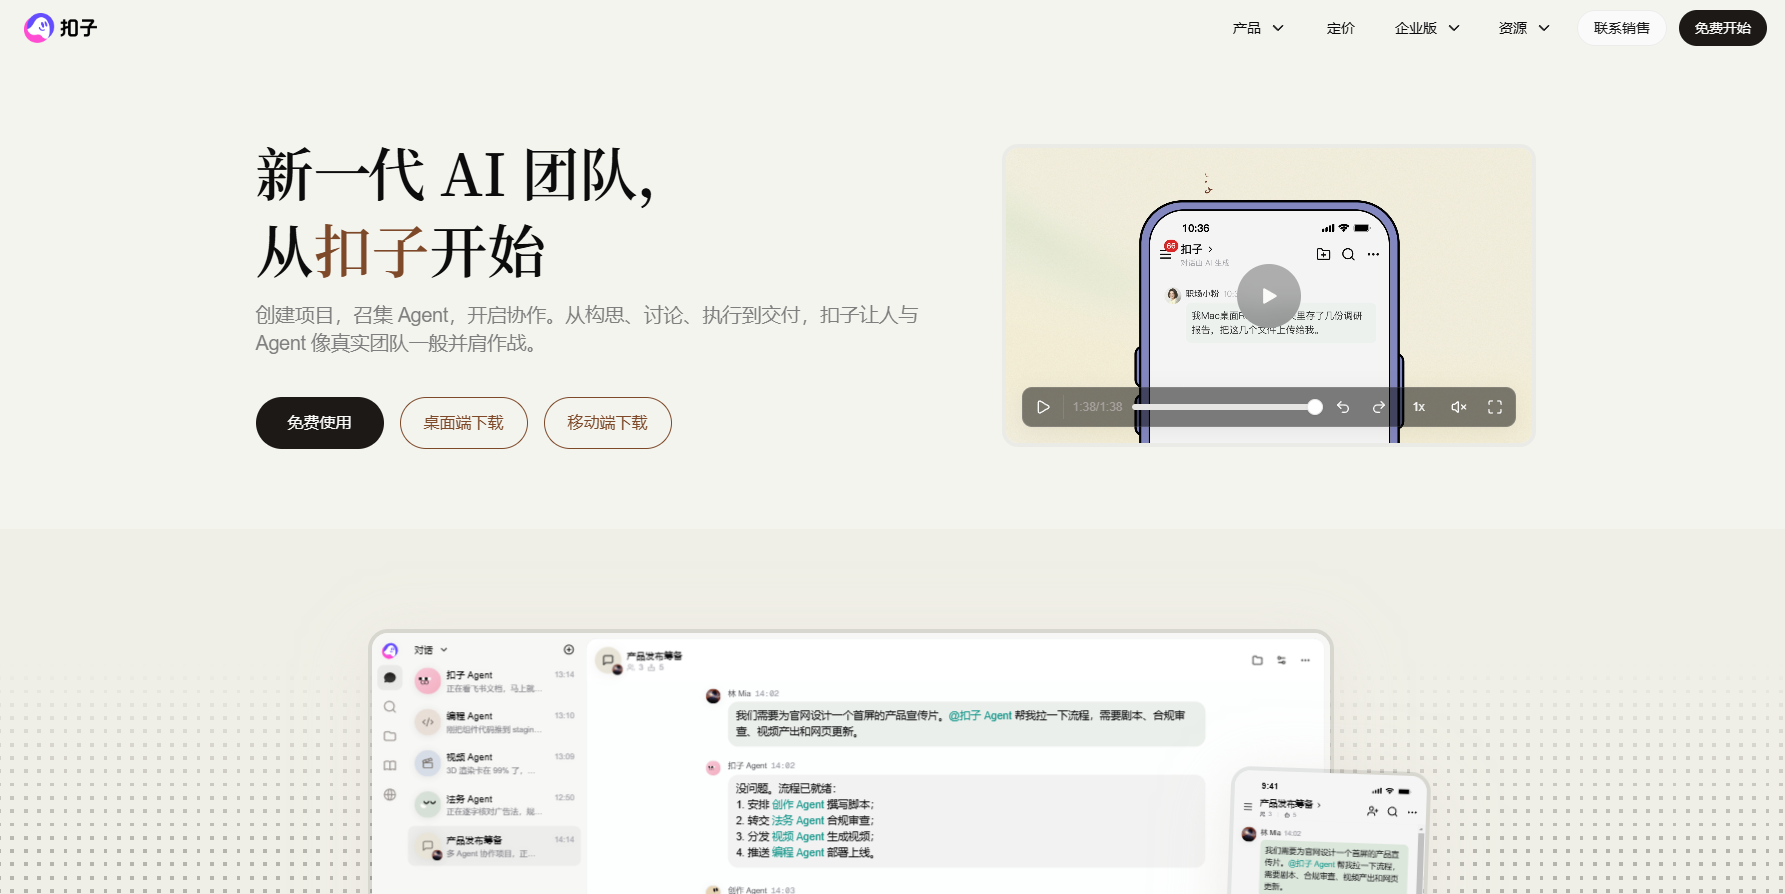1785x894 pixels.
Task: Click the forward arrow in the video controls
Action: pyautogui.click(x=1379, y=407)
